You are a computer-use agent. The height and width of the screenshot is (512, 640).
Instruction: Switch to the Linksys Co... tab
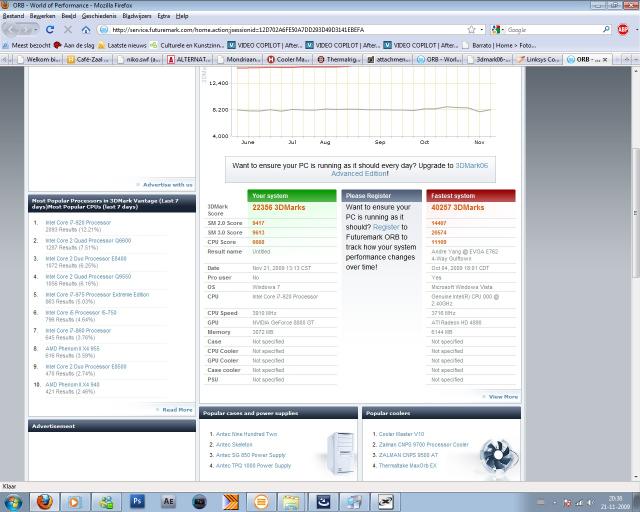pos(539,60)
